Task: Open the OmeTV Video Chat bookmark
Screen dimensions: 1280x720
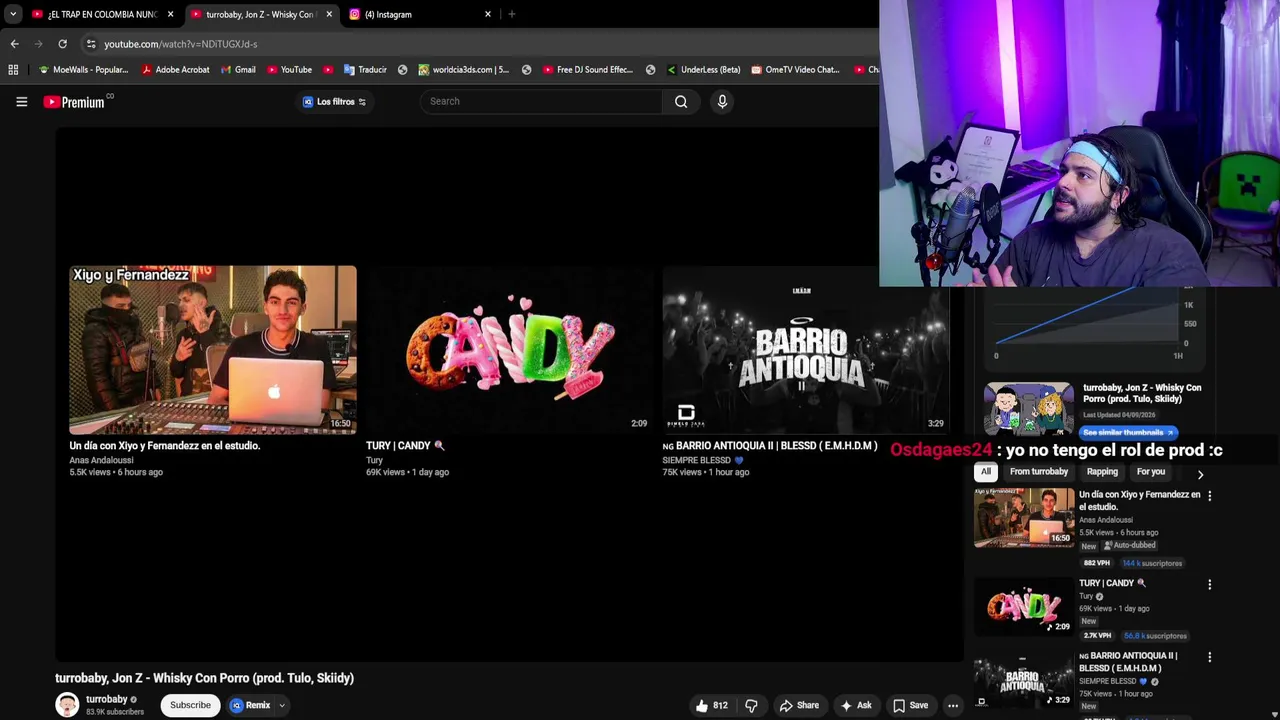Action: coord(795,70)
